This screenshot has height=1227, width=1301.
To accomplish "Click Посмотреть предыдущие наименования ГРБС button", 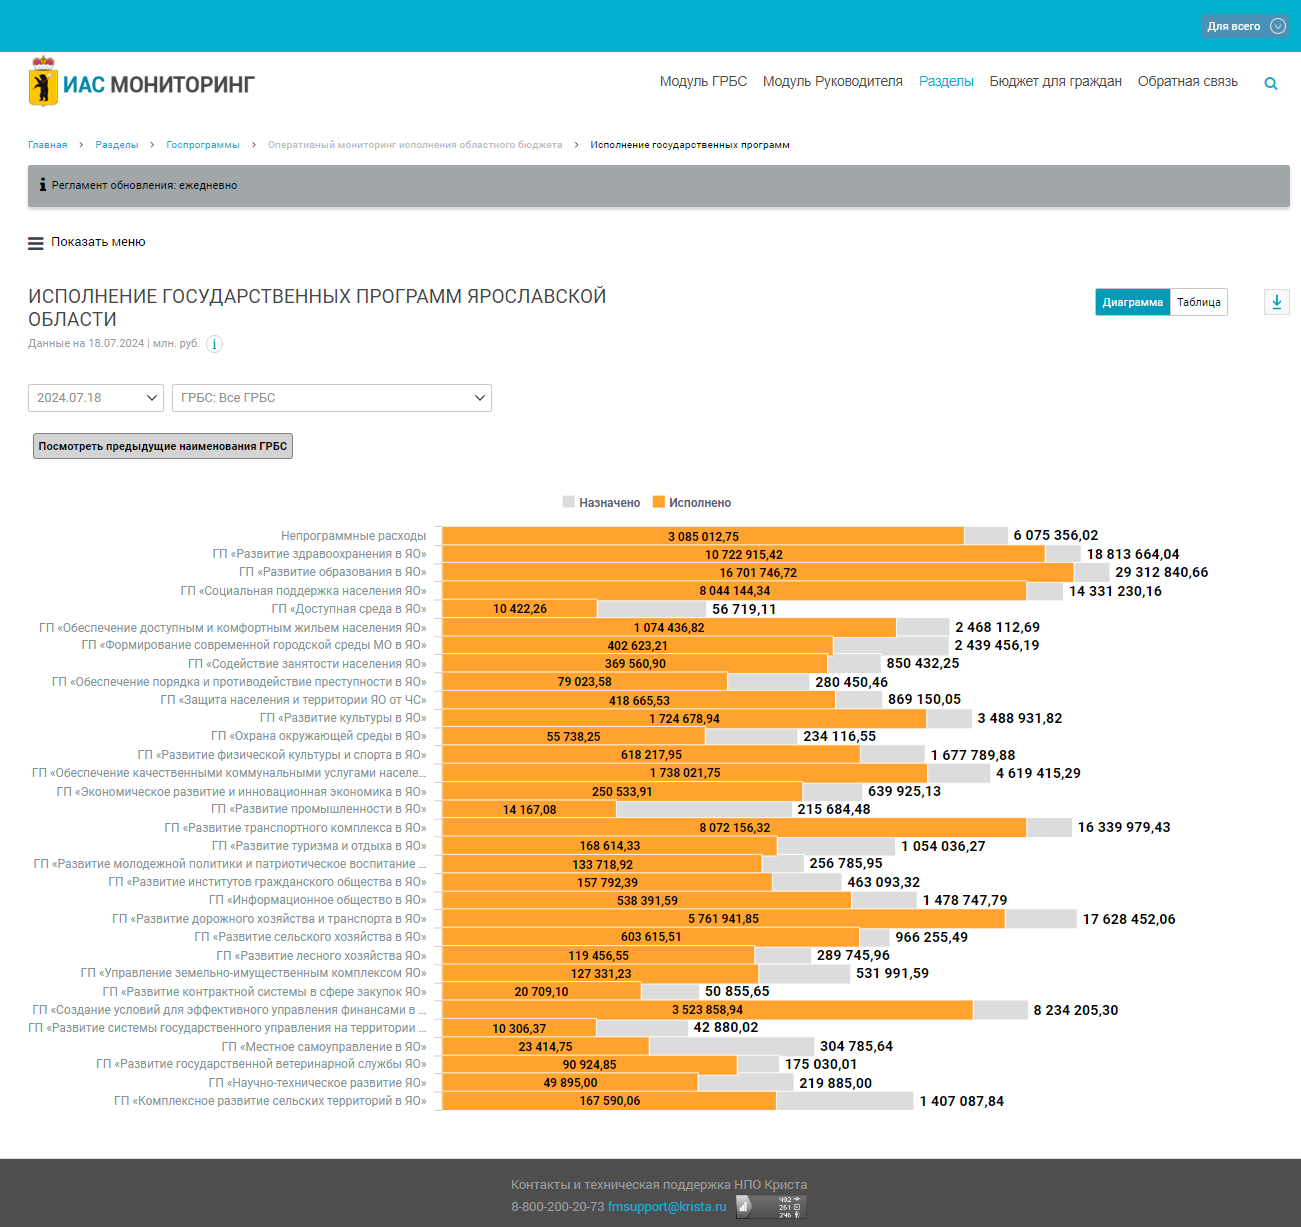I will tap(163, 446).
